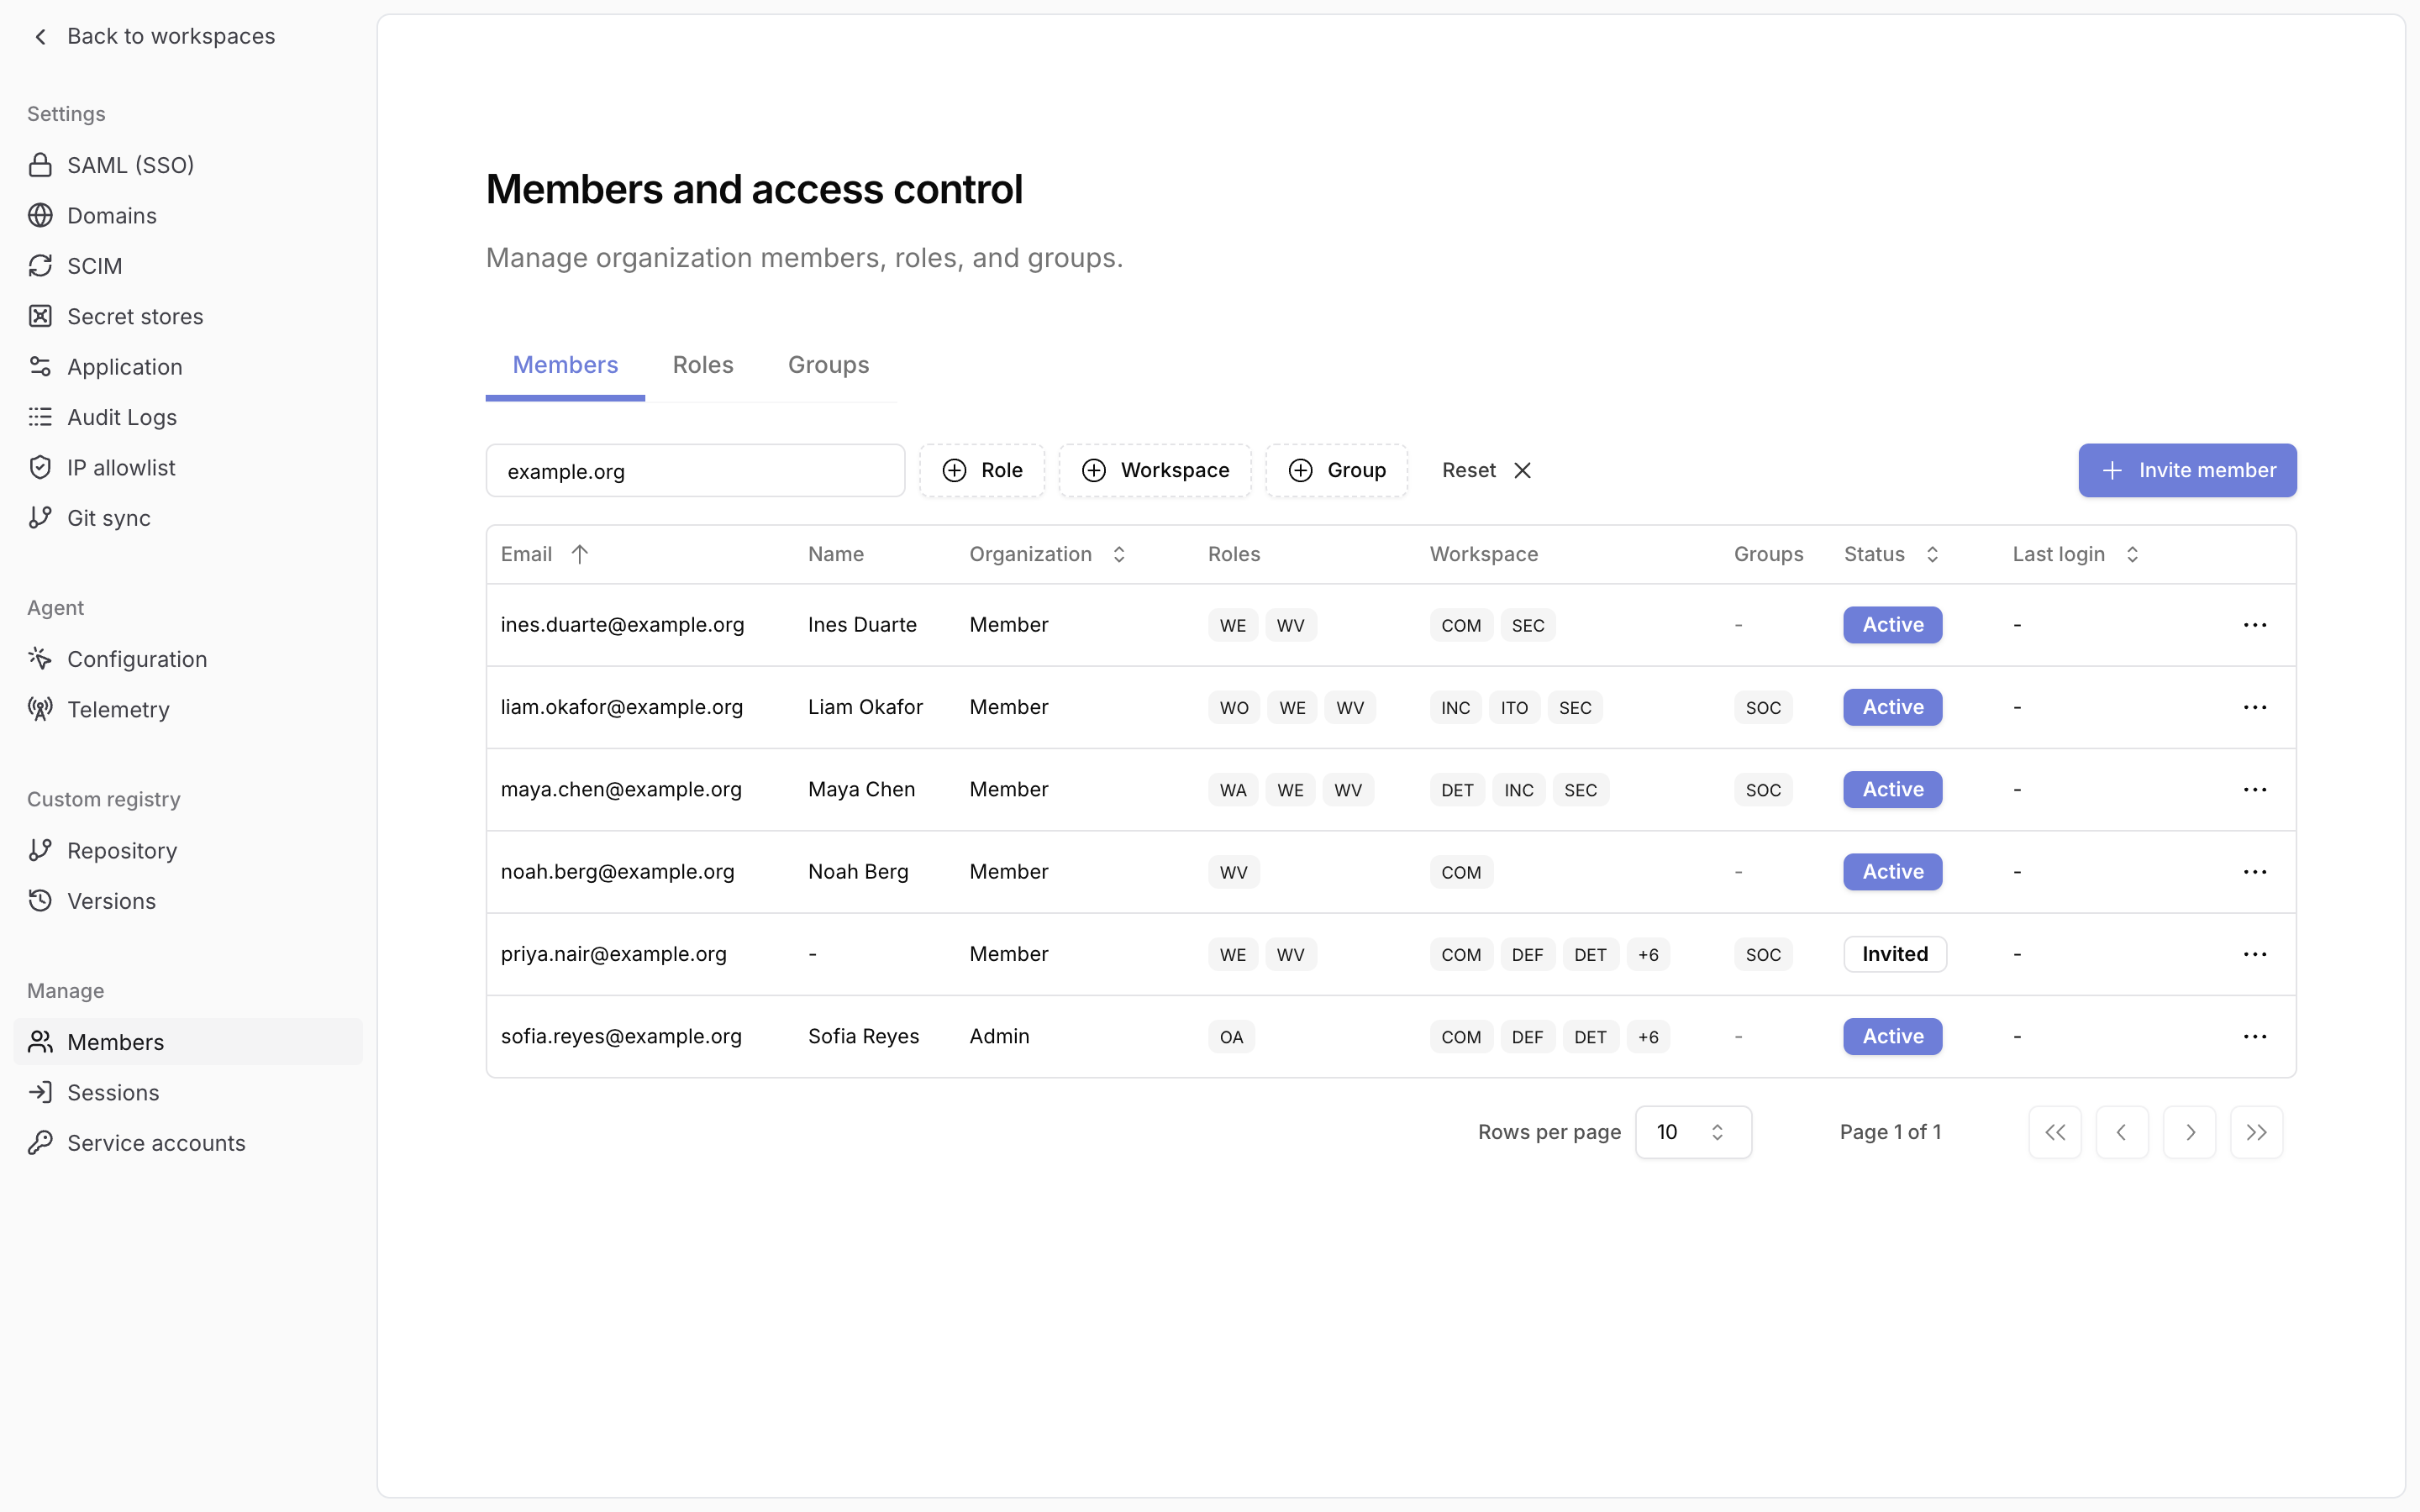2420x1512 pixels.
Task: Select the Members tab
Action: [565, 365]
